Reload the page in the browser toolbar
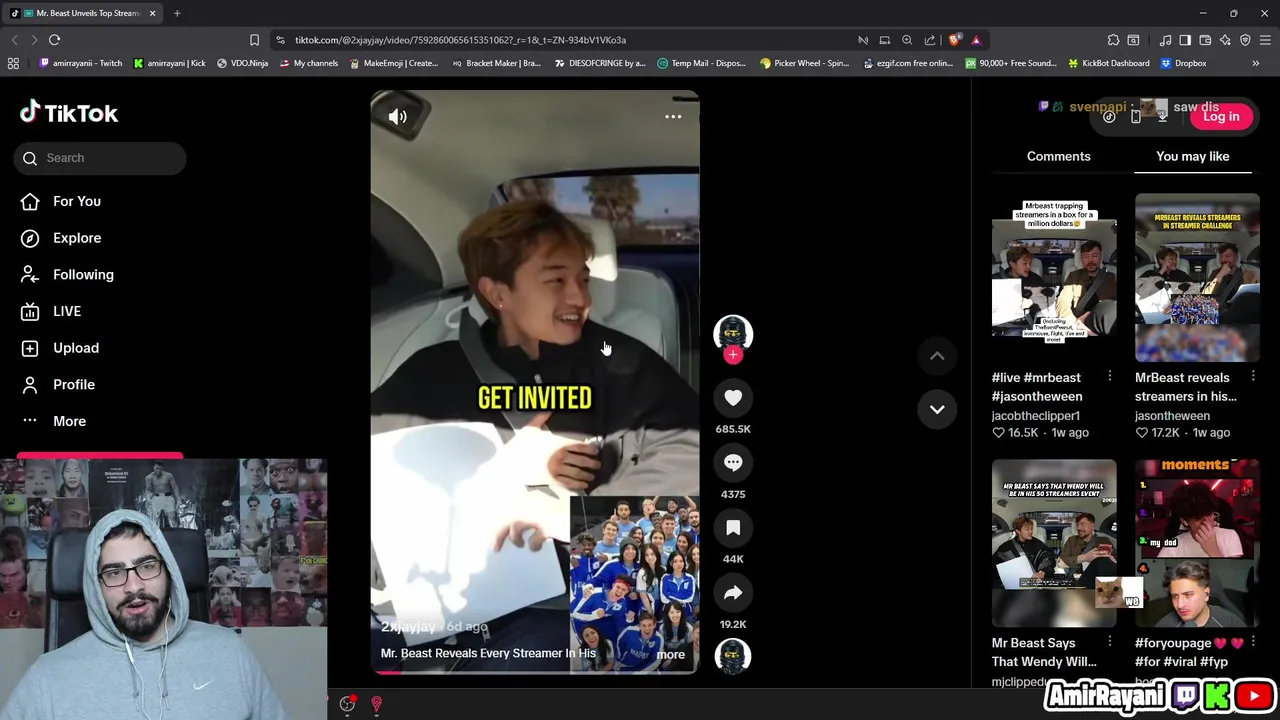Image resolution: width=1280 pixels, height=720 pixels. click(x=54, y=40)
